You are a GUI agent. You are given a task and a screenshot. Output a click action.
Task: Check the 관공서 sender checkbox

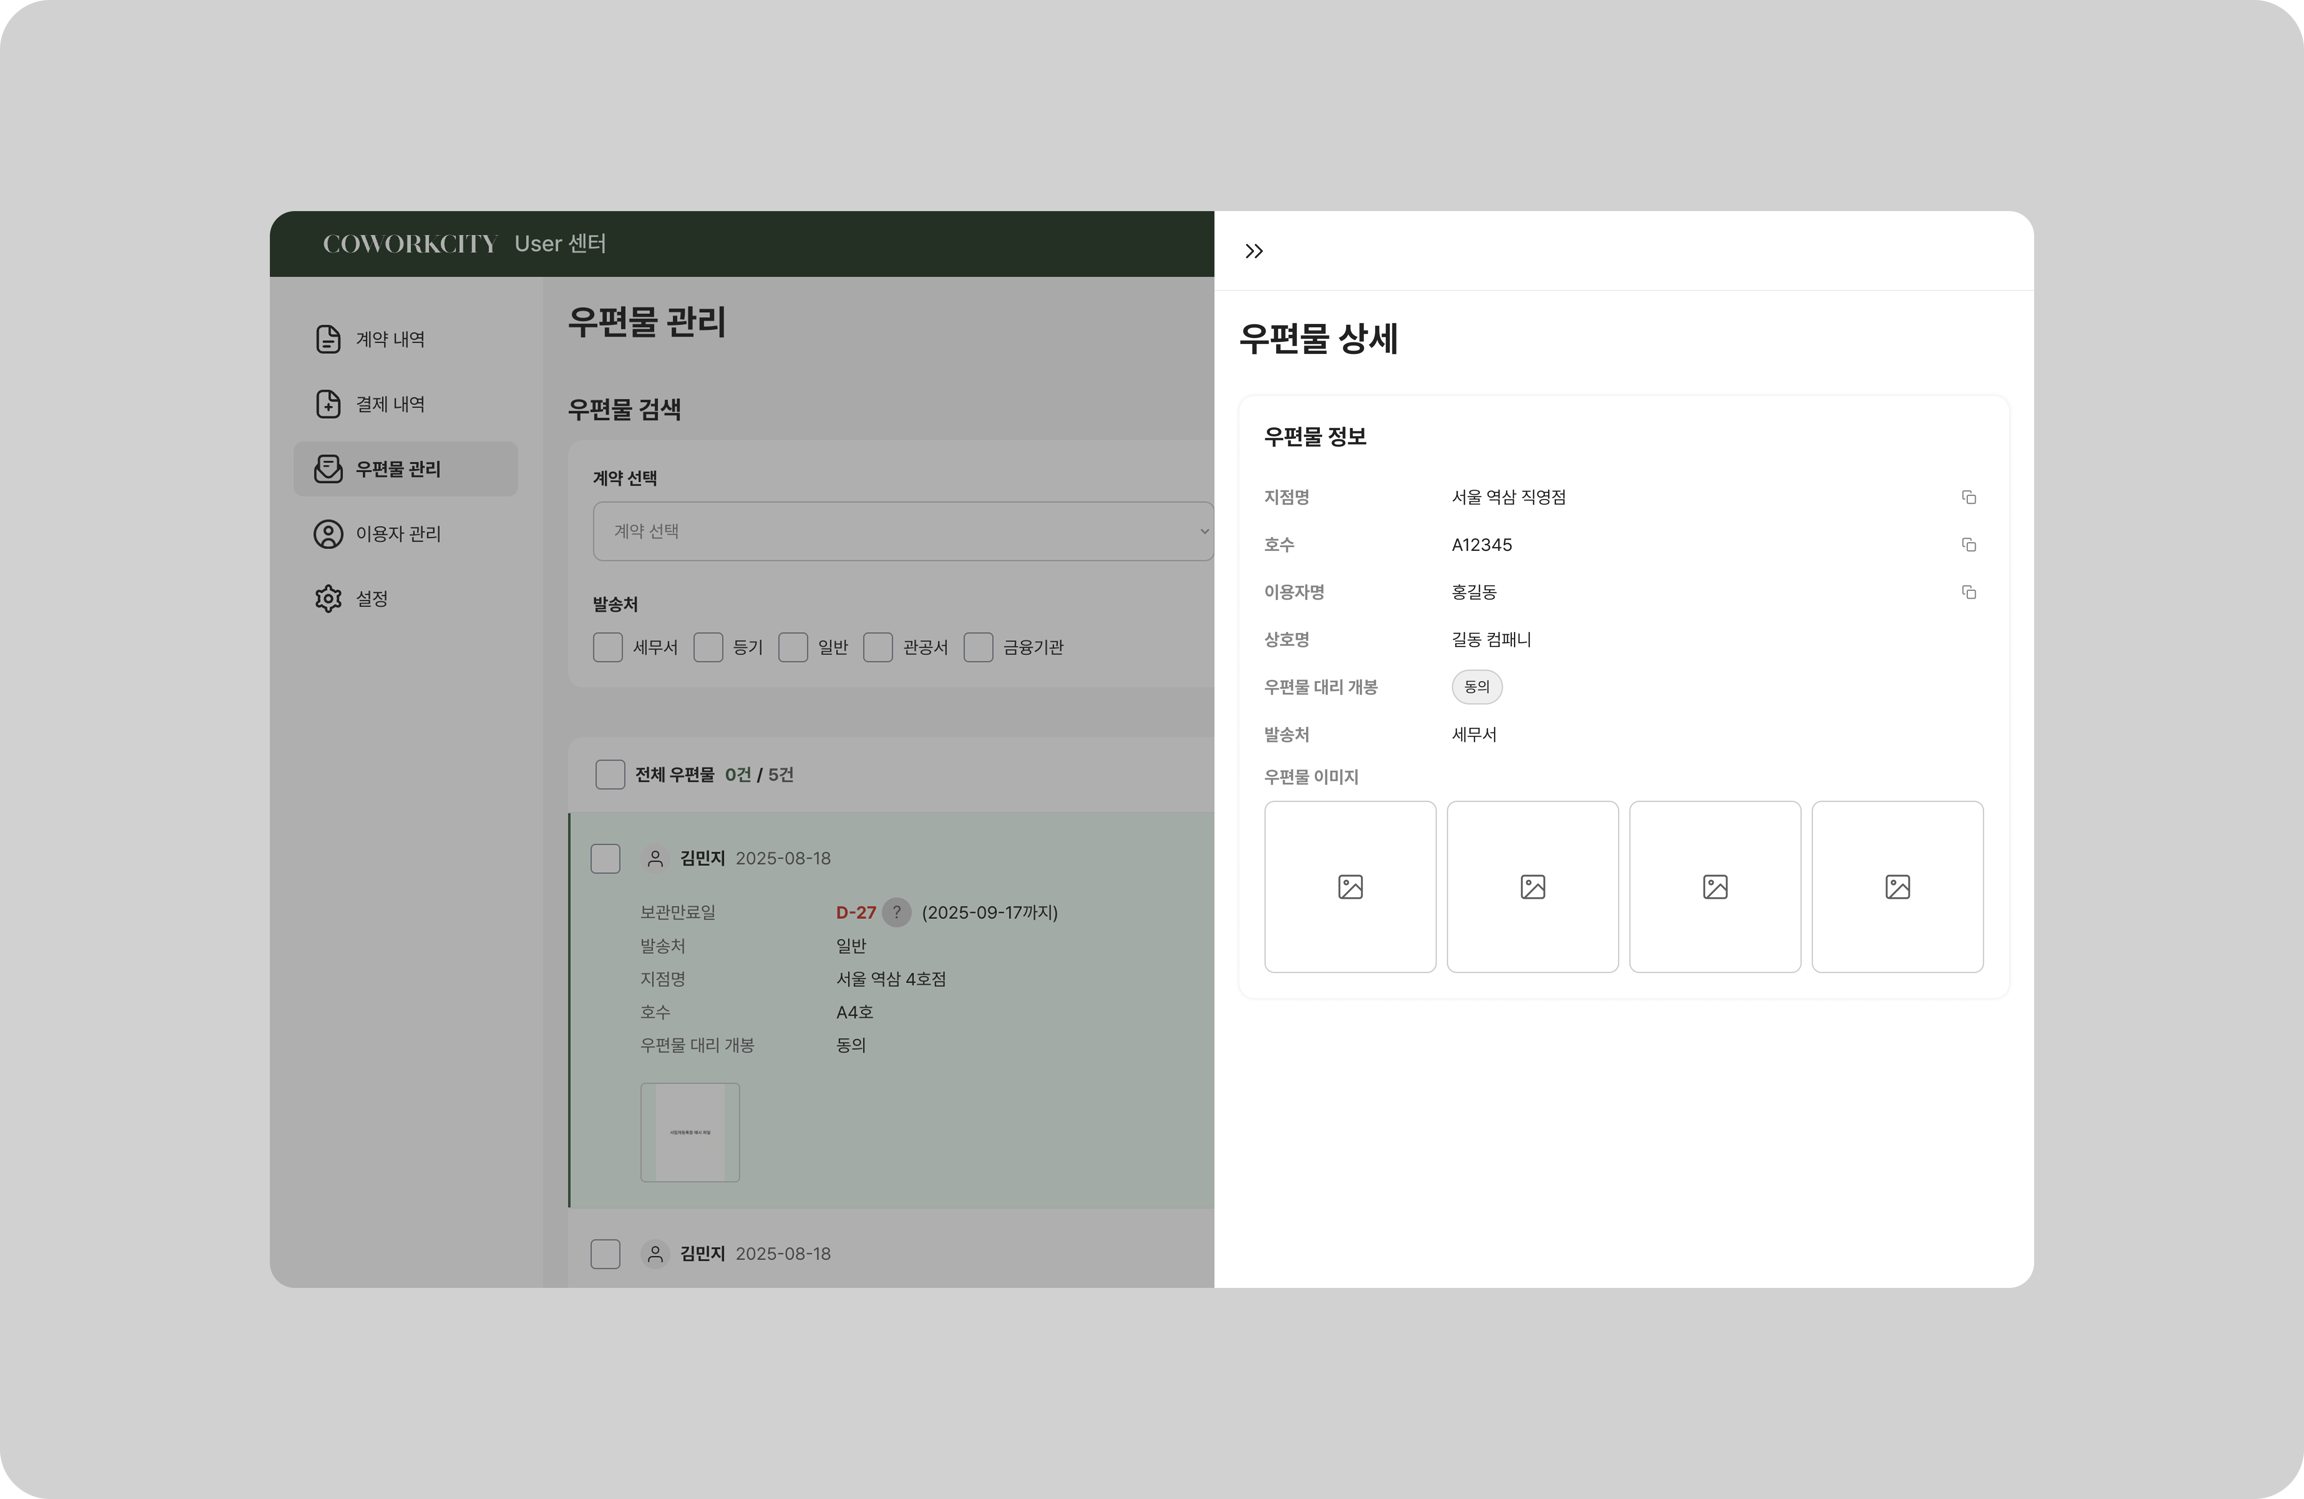[878, 647]
